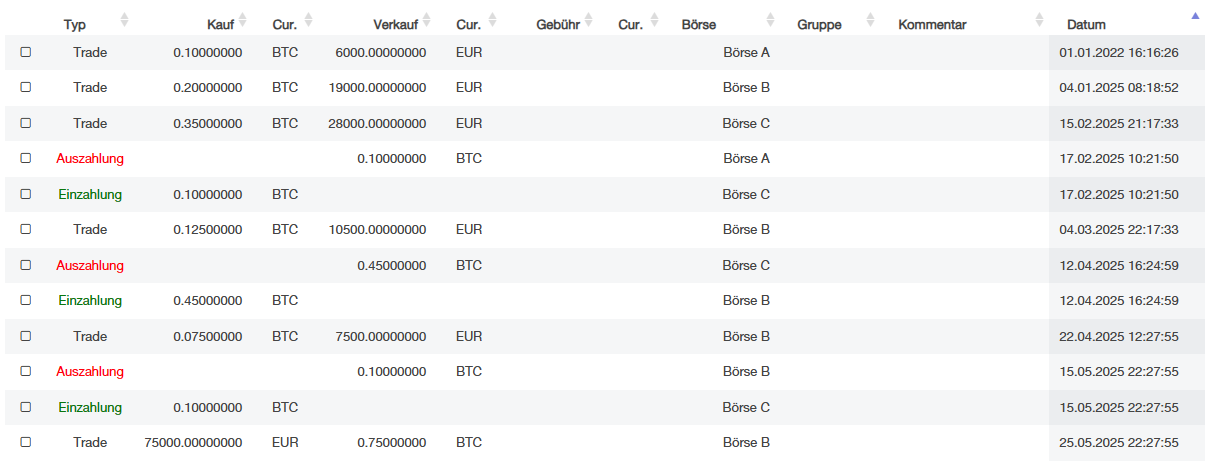Check the box for 01.01.2022 trade row
Image resolution: width=1215 pixels, height=468 pixels.
tap(26, 52)
